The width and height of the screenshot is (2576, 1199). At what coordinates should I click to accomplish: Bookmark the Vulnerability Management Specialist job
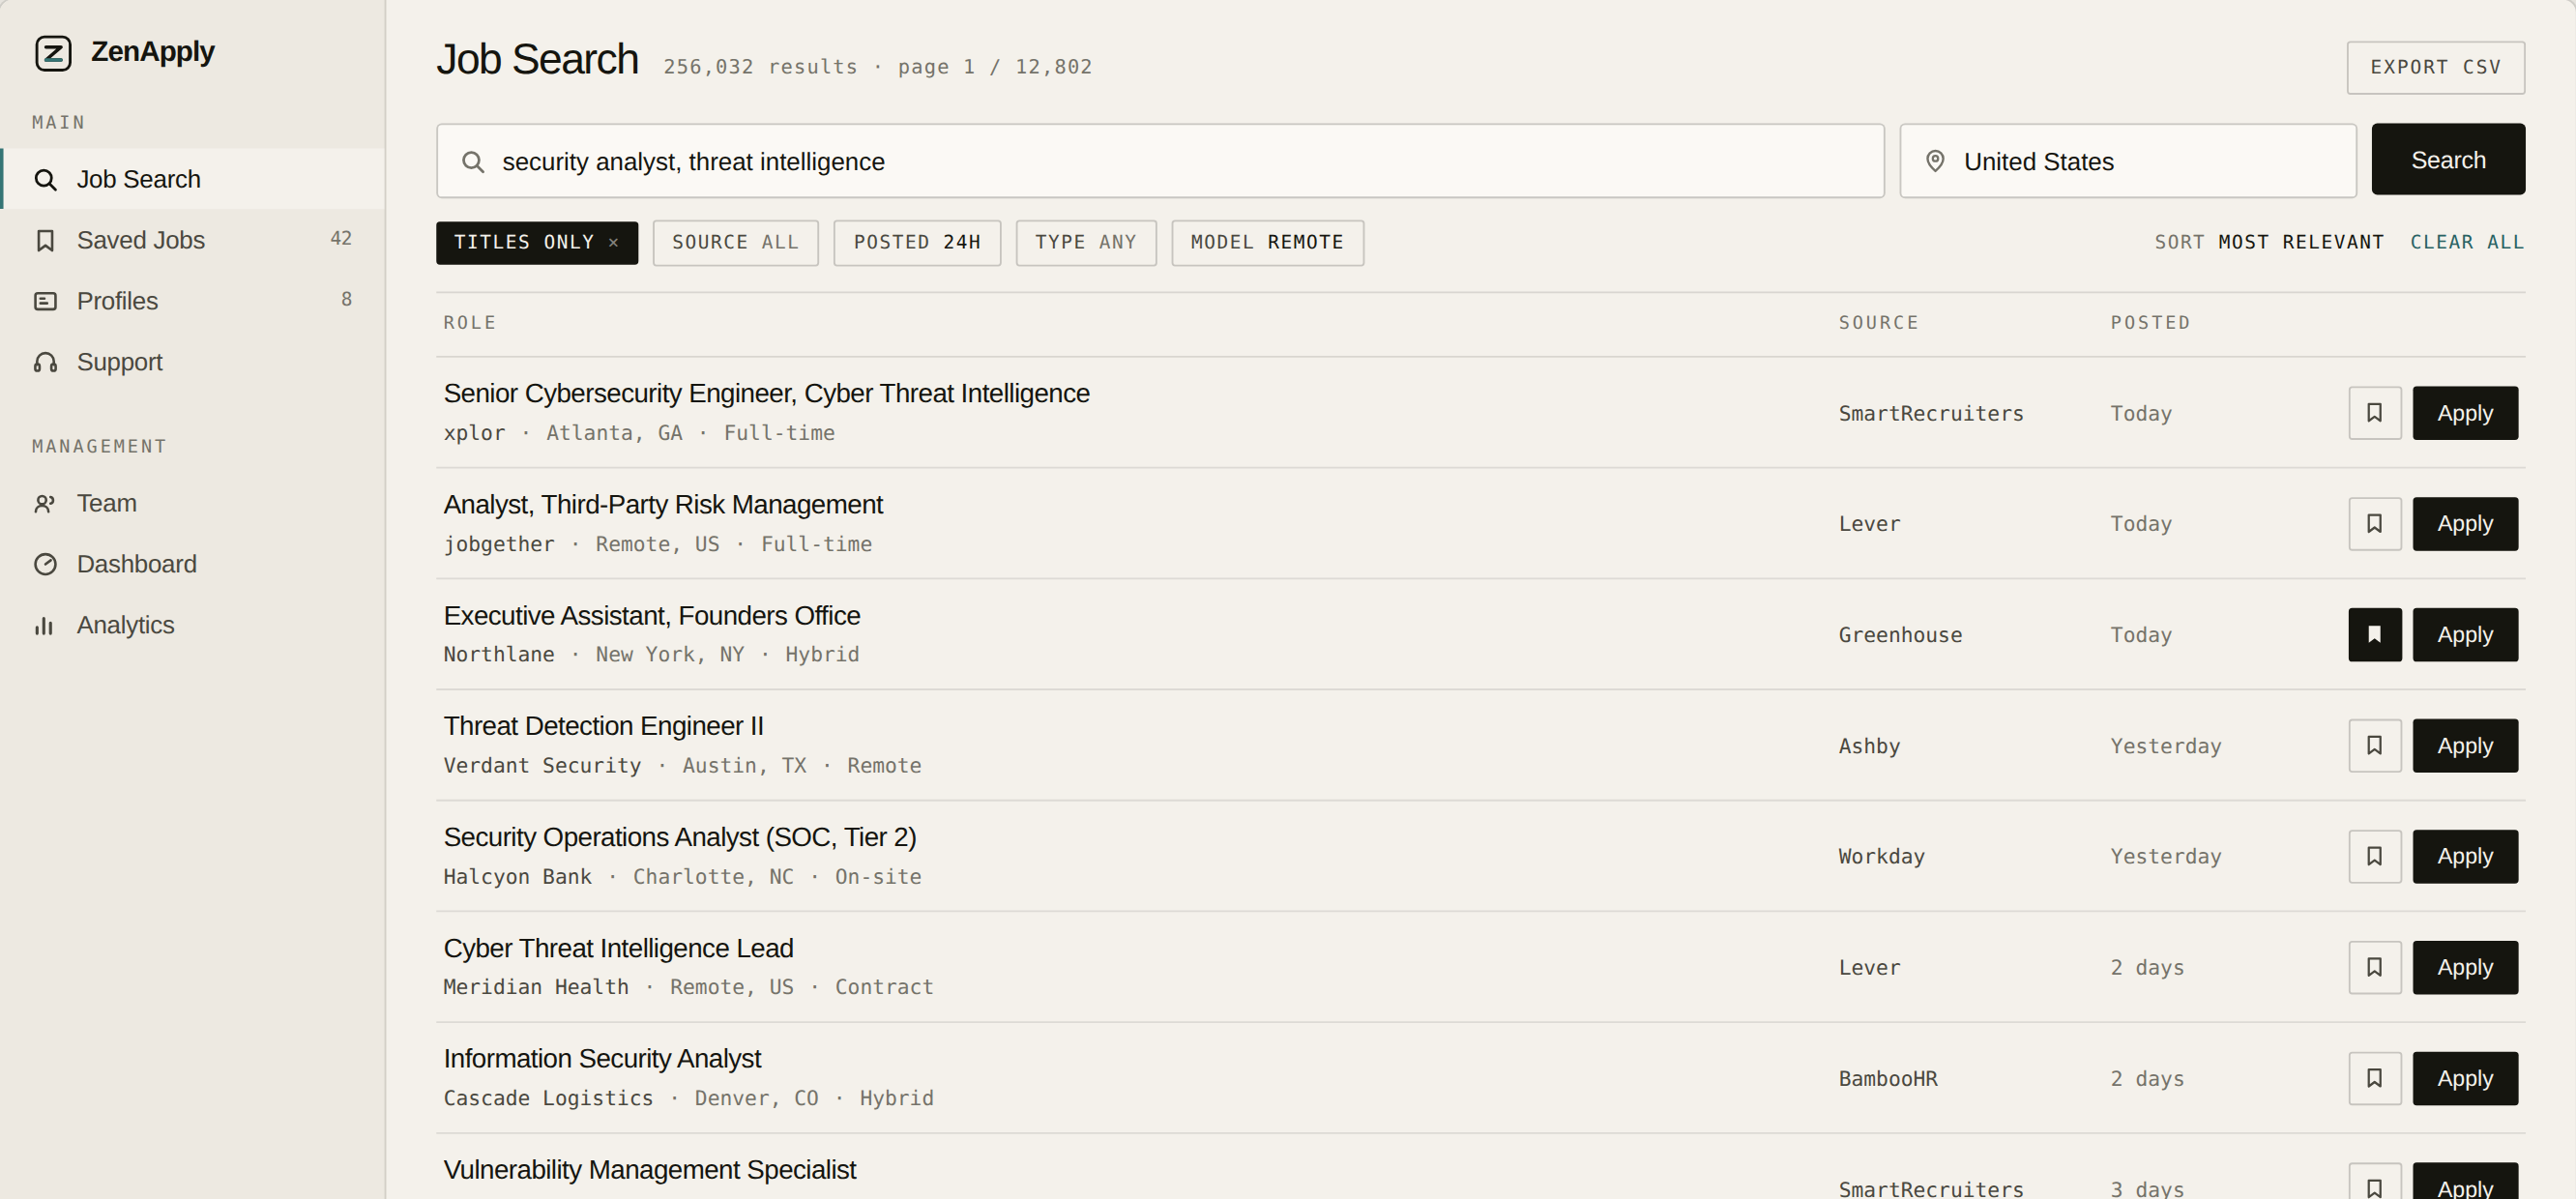coord(2375,1182)
